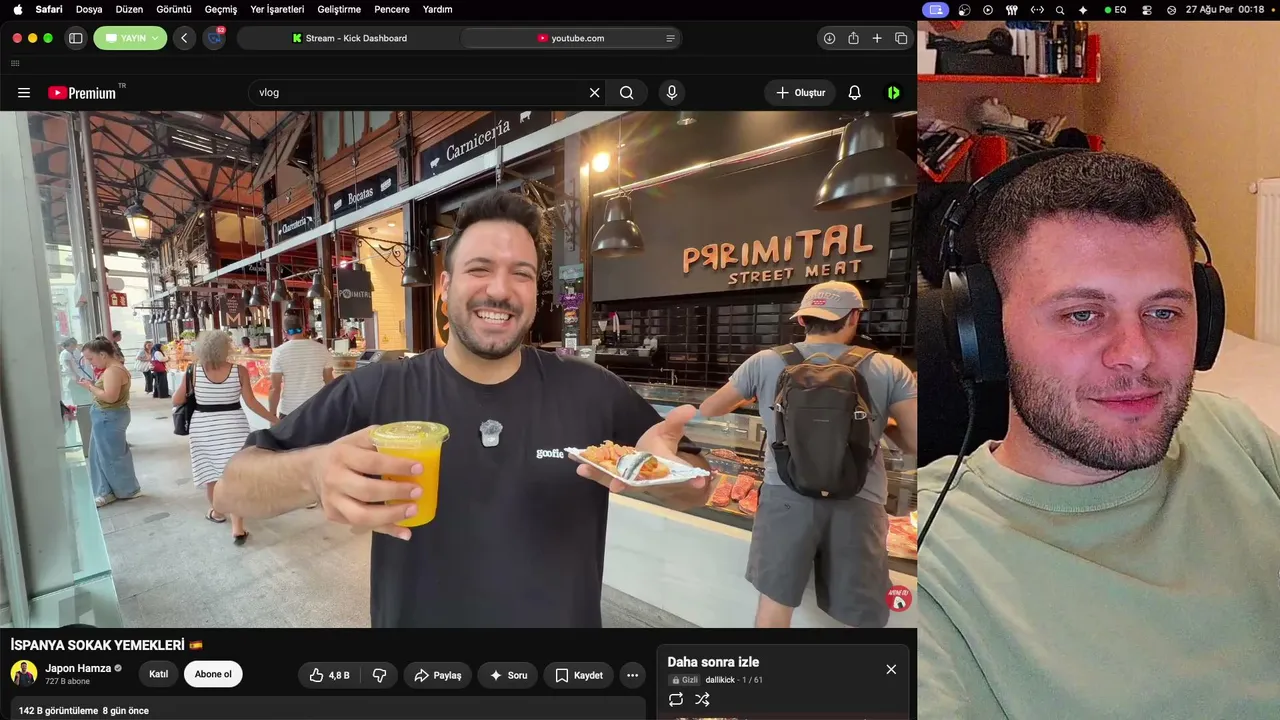Save the video with Kaydet

[x=578, y=675]
